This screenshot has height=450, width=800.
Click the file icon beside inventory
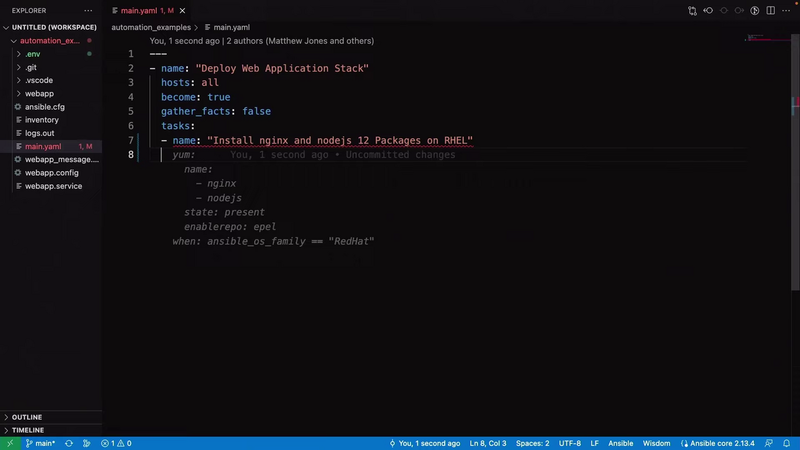18,120
